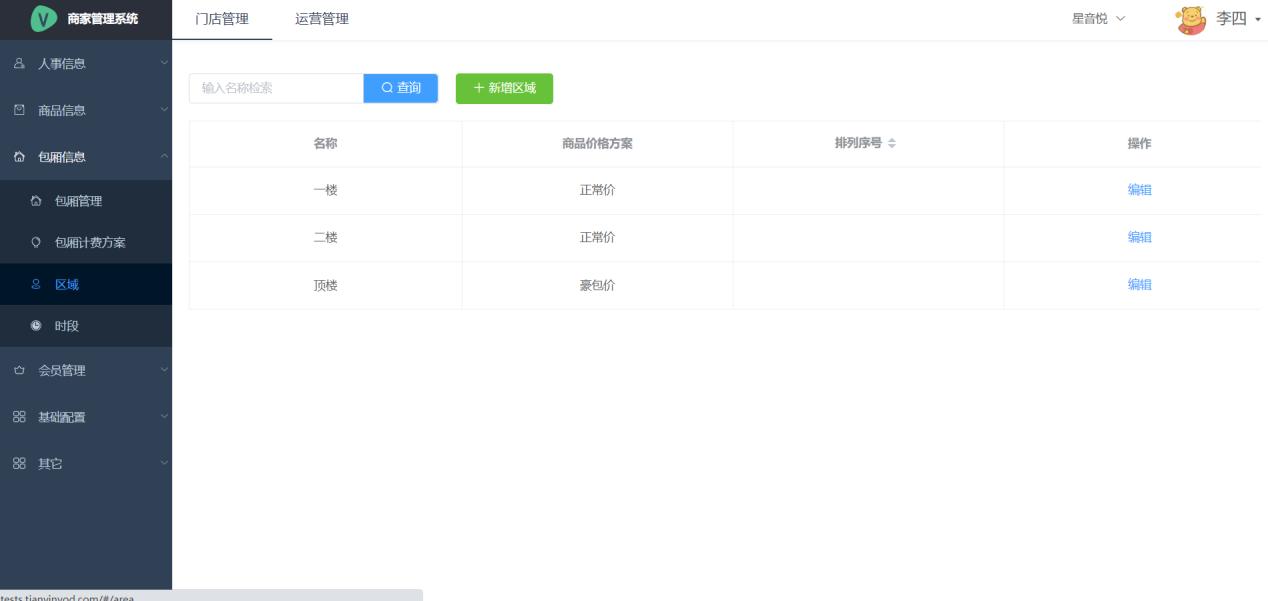Click the 包厢信息 house icon
The width and height of the screenshot is (1268, 601).
coord(19,157)
